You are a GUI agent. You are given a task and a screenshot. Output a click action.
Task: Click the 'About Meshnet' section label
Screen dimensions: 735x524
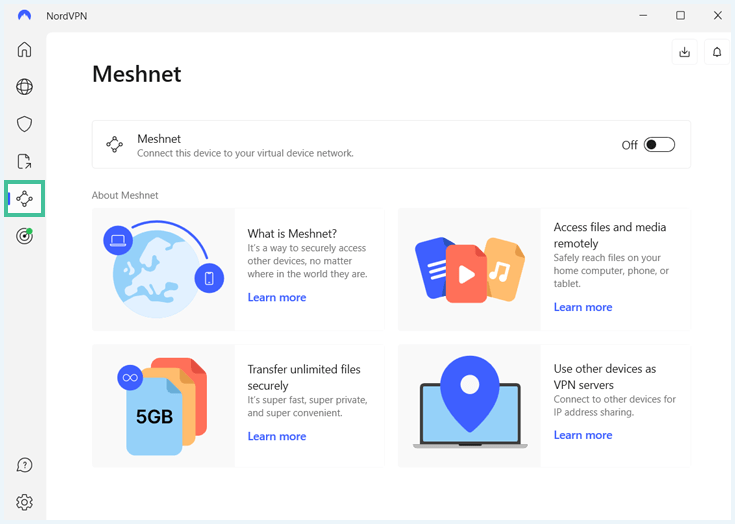coord(125,195)
